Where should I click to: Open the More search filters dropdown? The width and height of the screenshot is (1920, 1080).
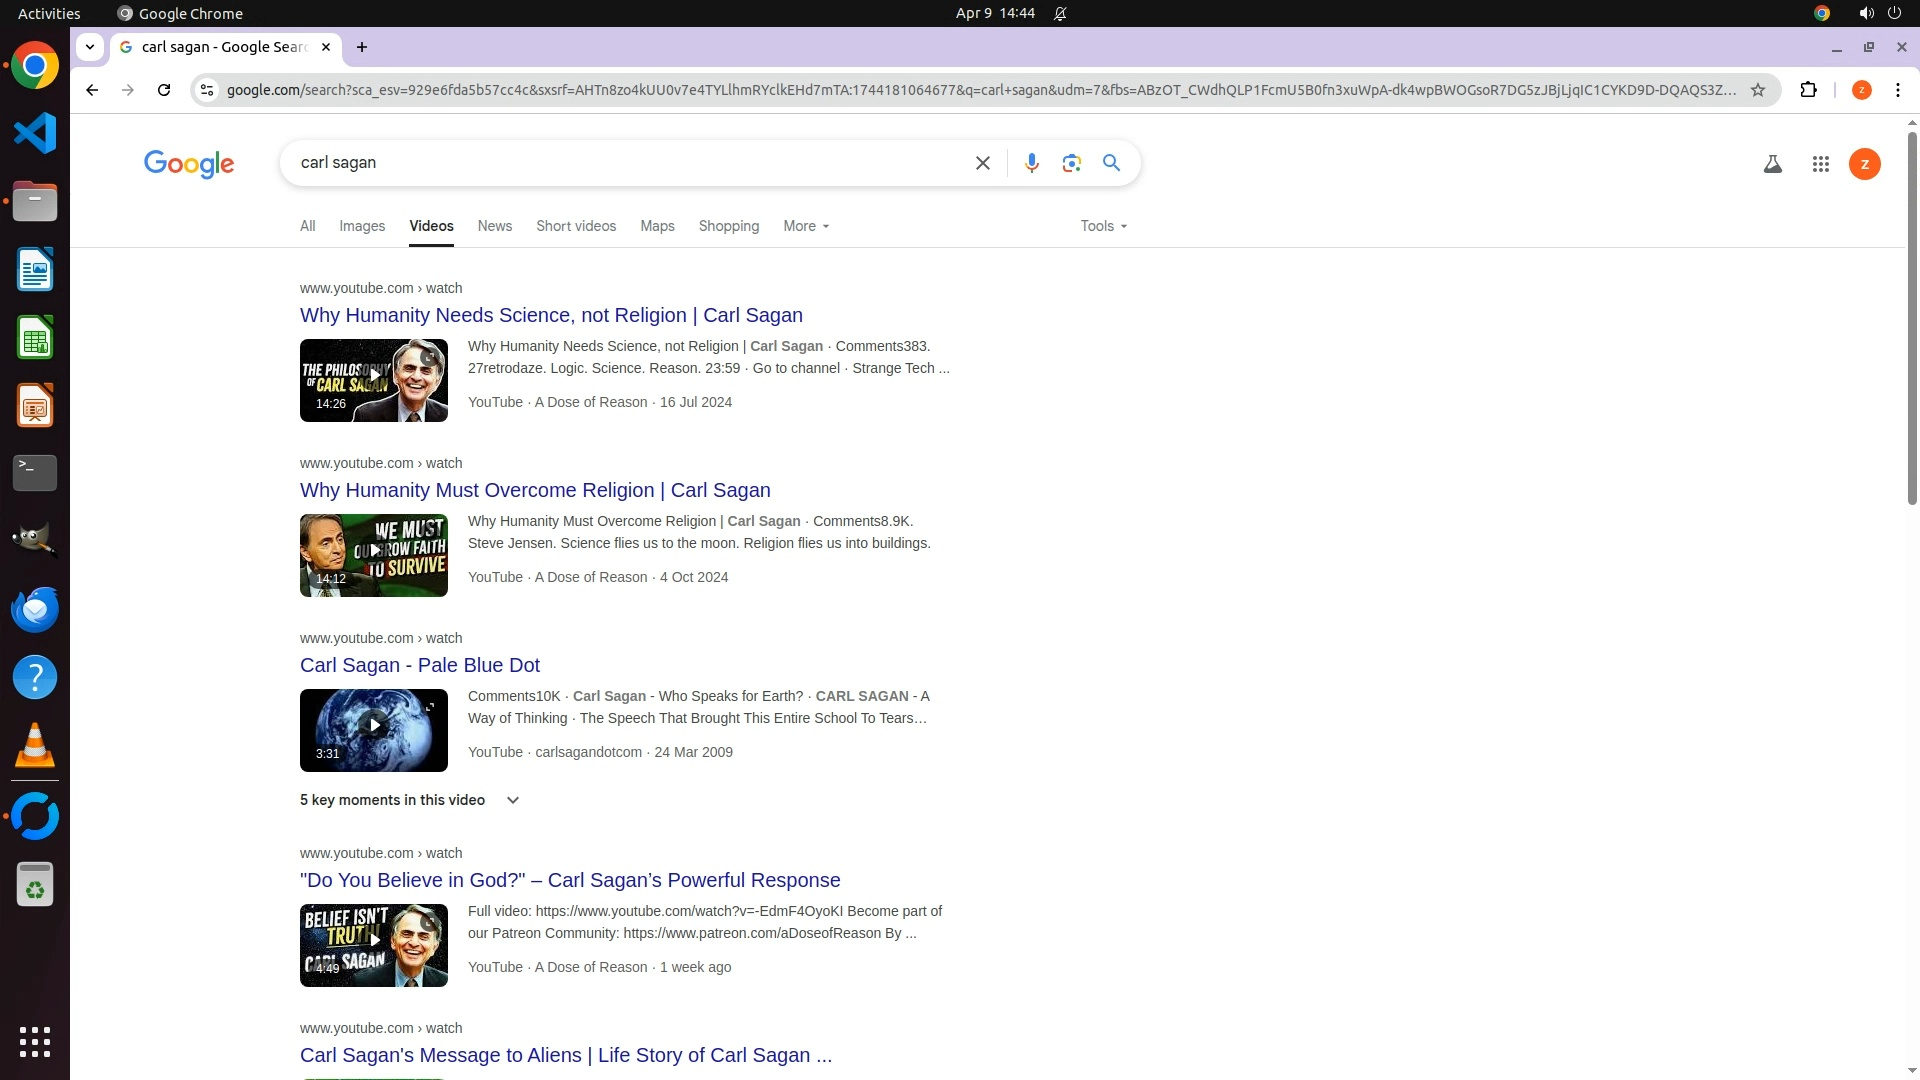[x=806, y=226]
